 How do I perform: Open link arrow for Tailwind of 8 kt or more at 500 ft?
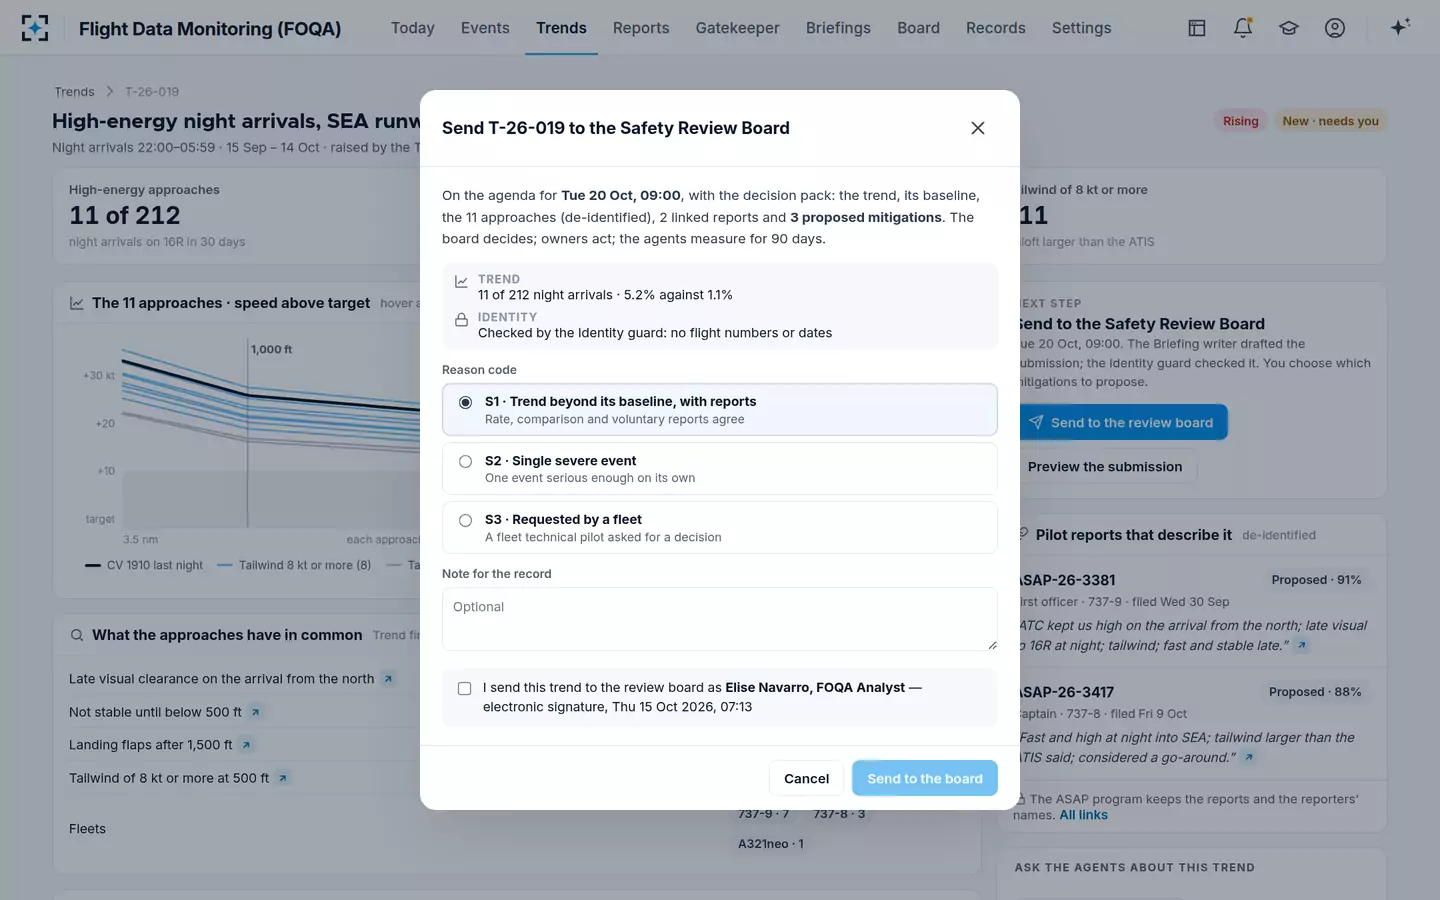[x=283, y=778]
